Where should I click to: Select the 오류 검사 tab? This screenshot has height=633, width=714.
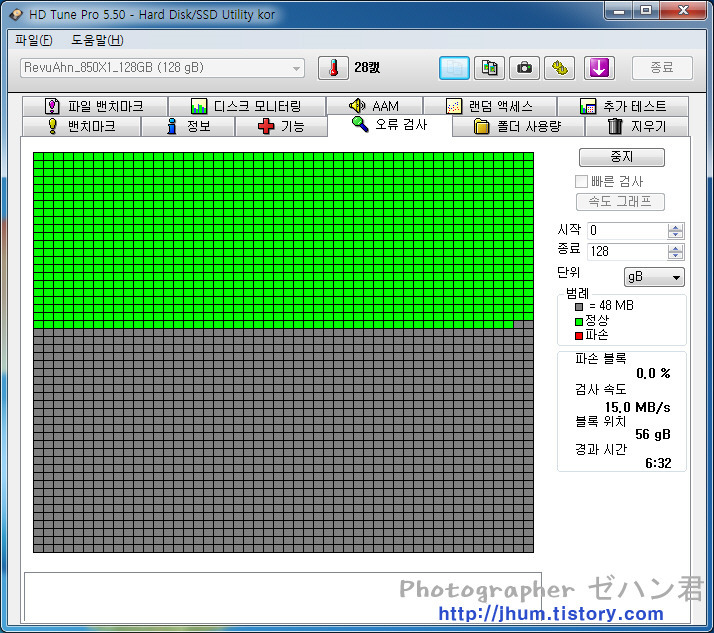tap(390, 124)
